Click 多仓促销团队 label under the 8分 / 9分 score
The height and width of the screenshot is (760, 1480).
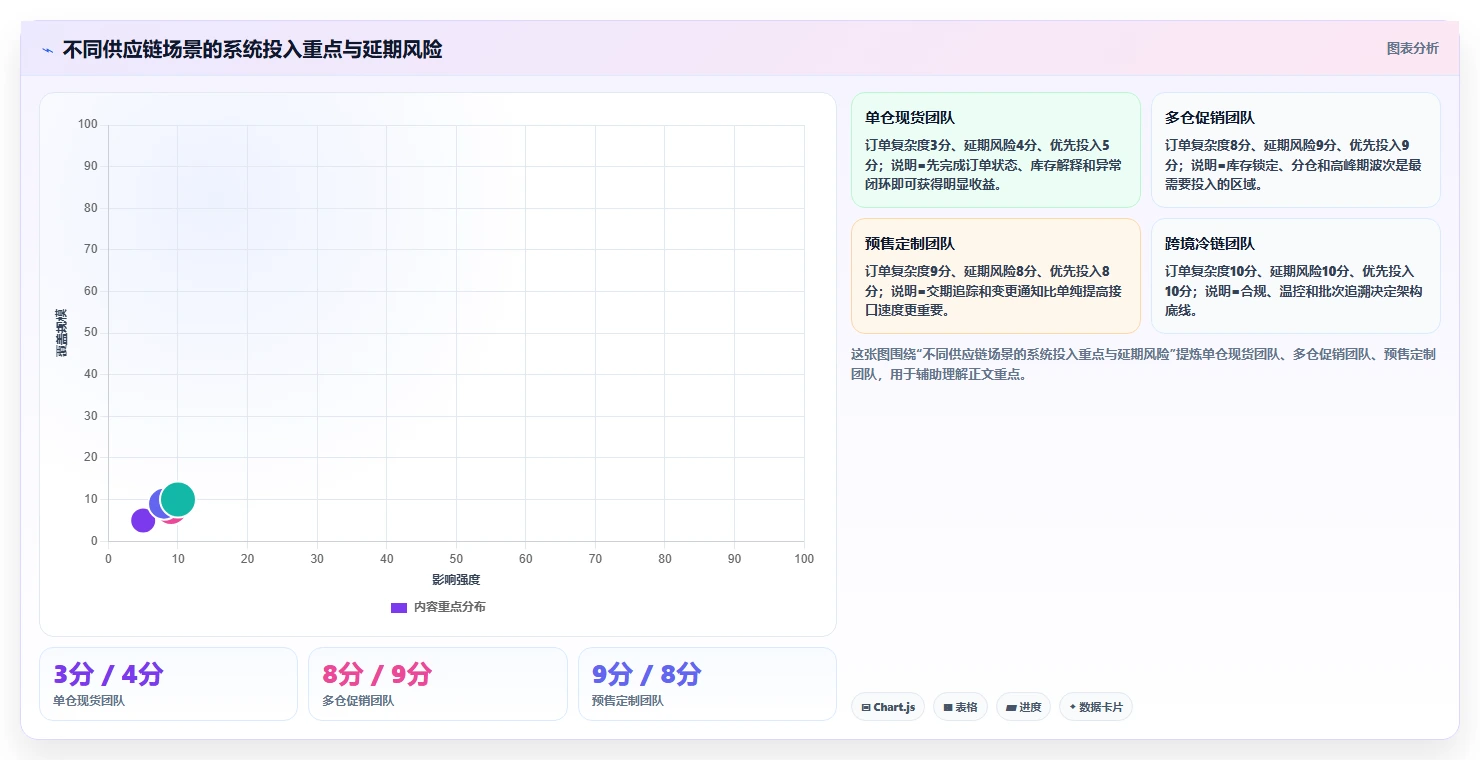tap(358, 701)
